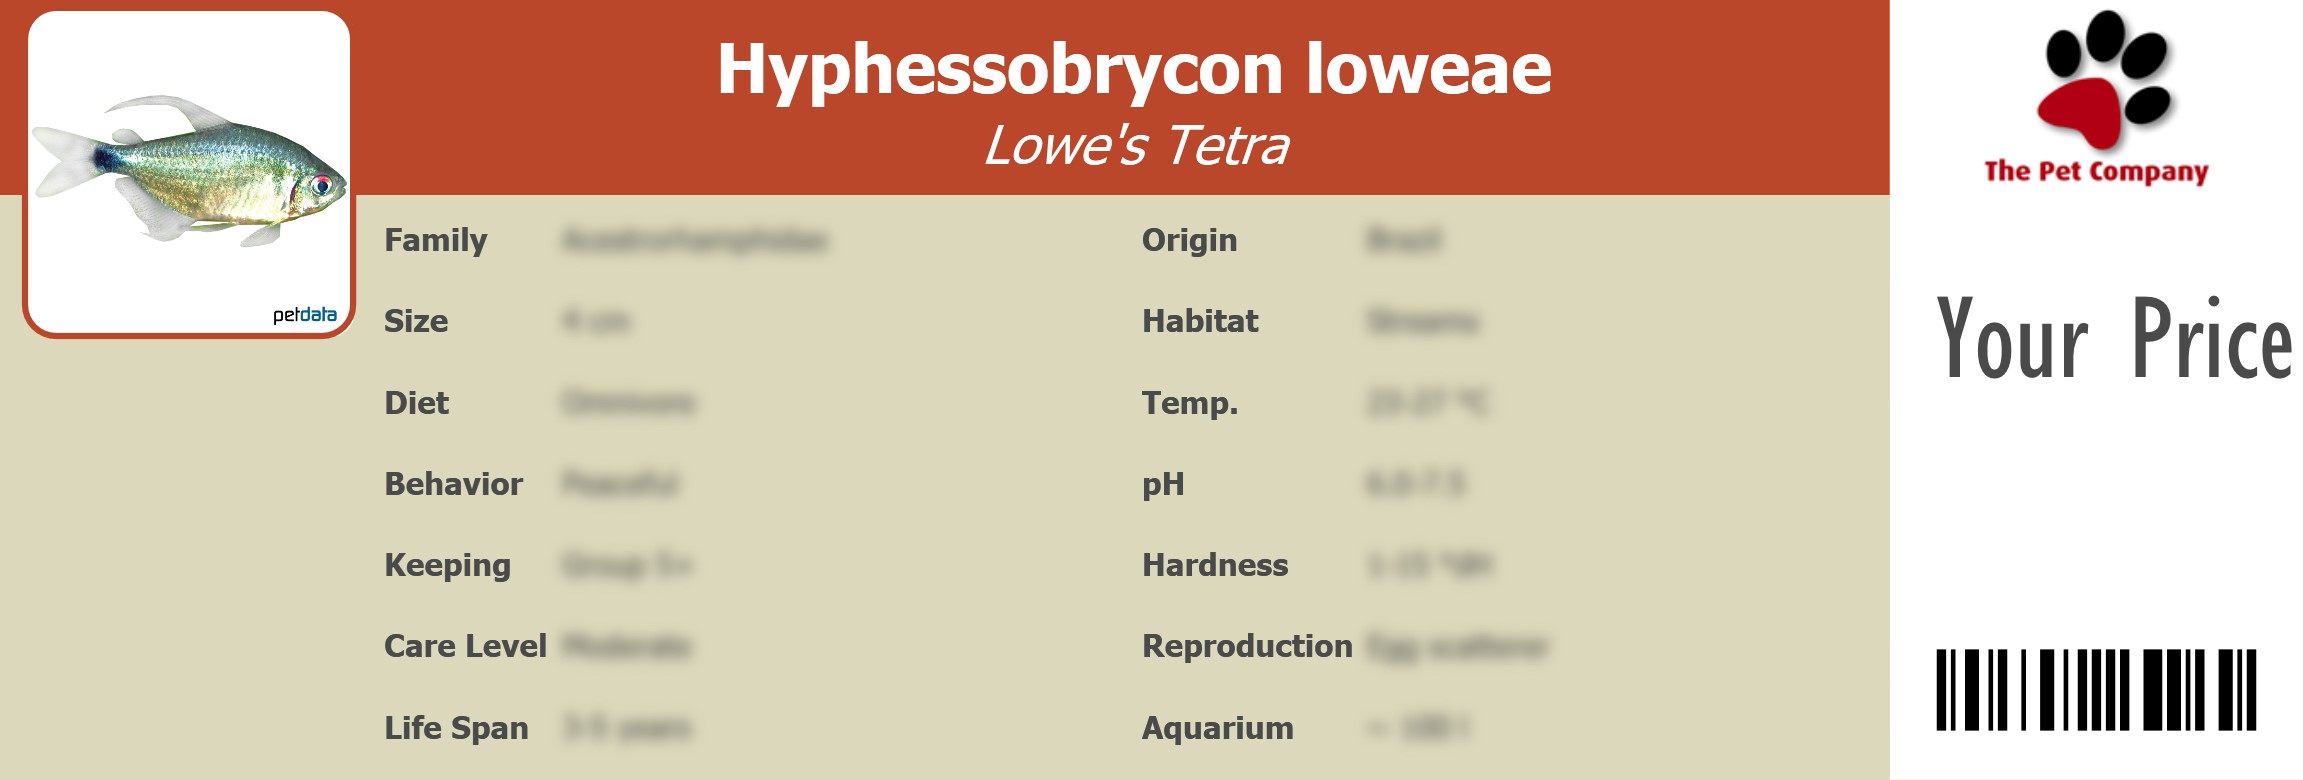Click the Hardness label
Viewport: 2303px width, 780px height.
[1215, 565]
